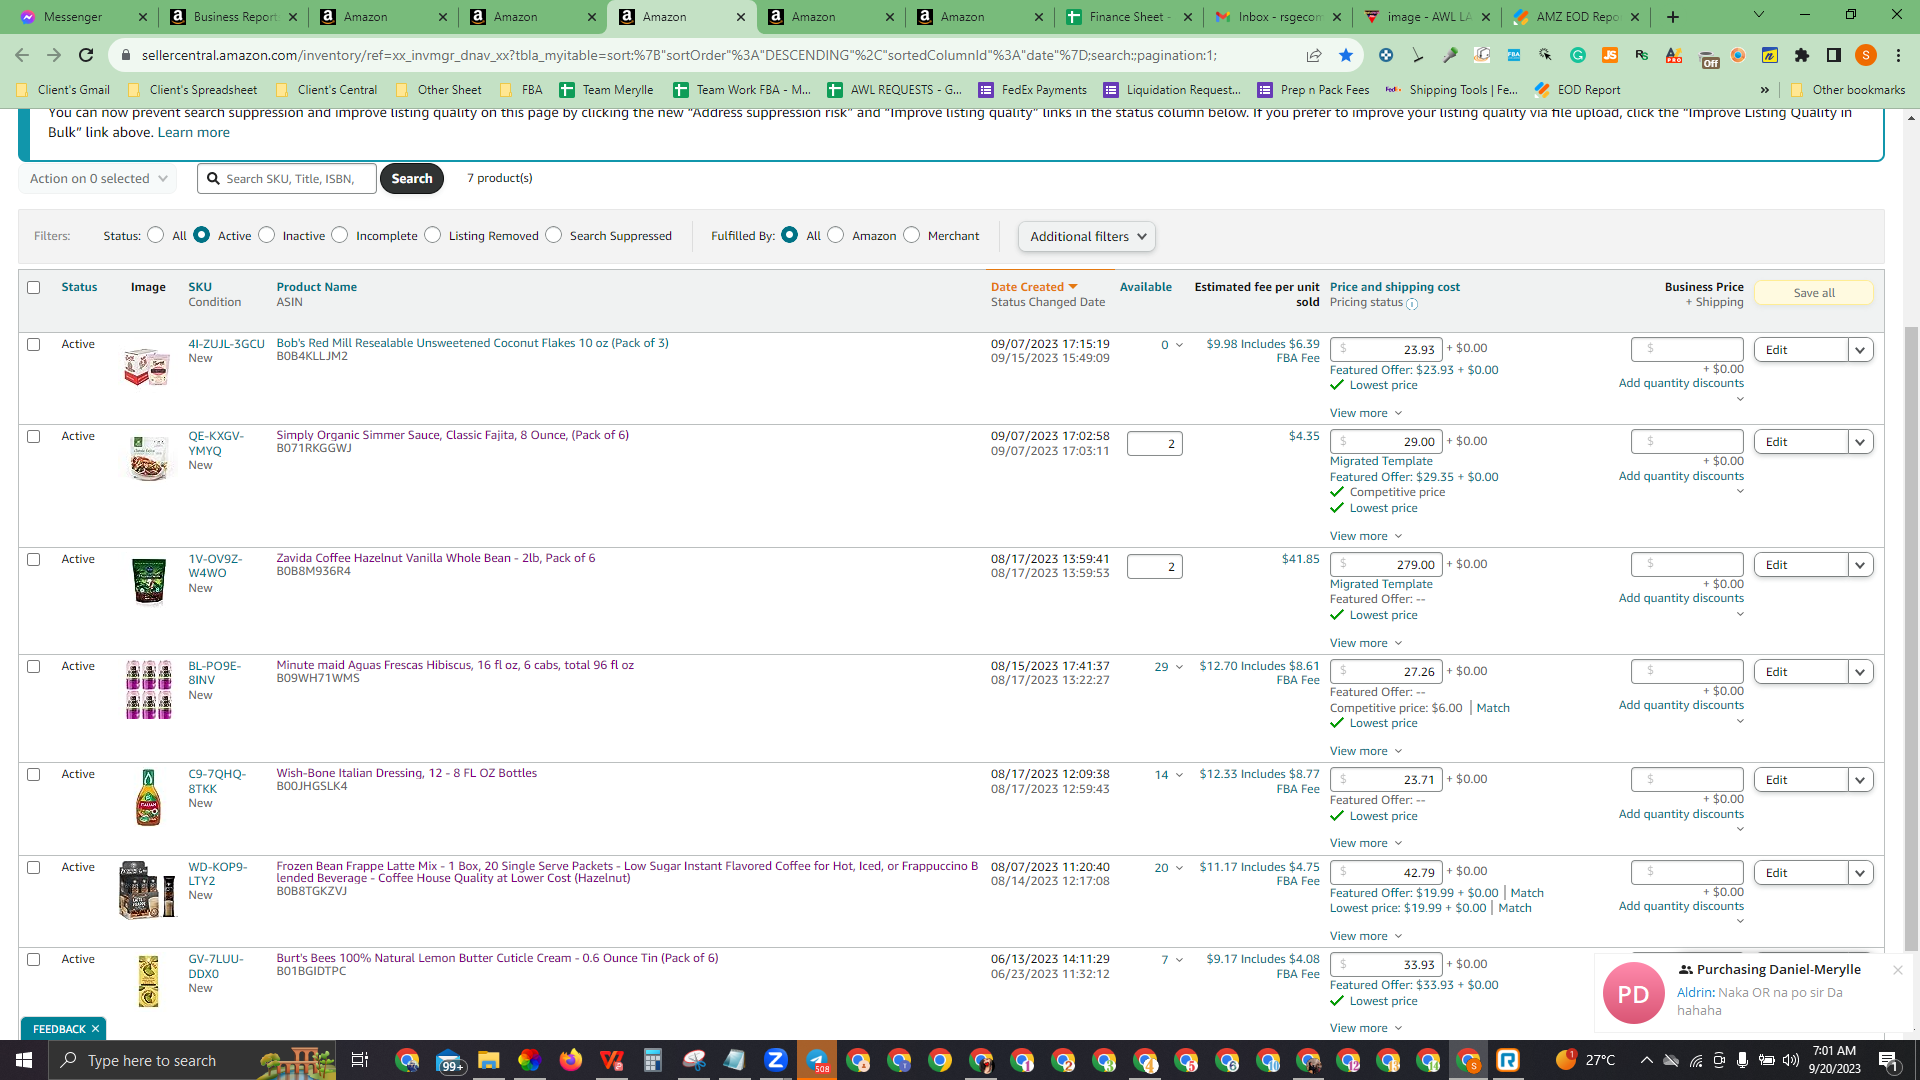1920x1080 pixels.
Task: Tick the select-all checkbox in table header
Action: (x=34, y=288)
